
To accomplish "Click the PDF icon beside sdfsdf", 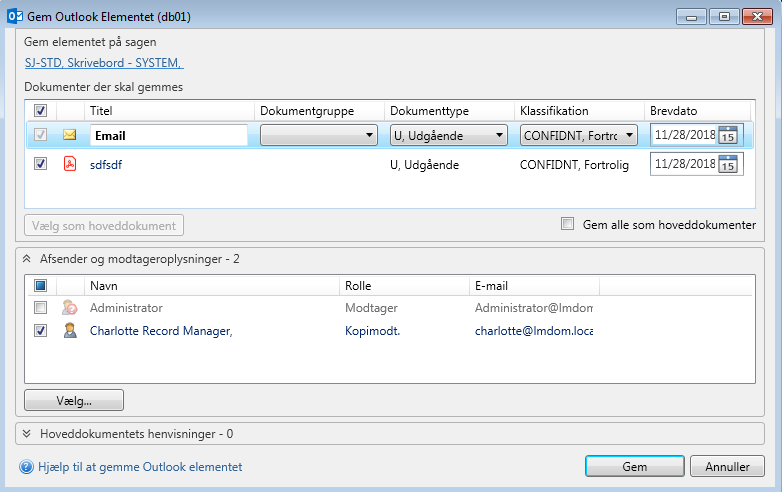I will [70, 164].
